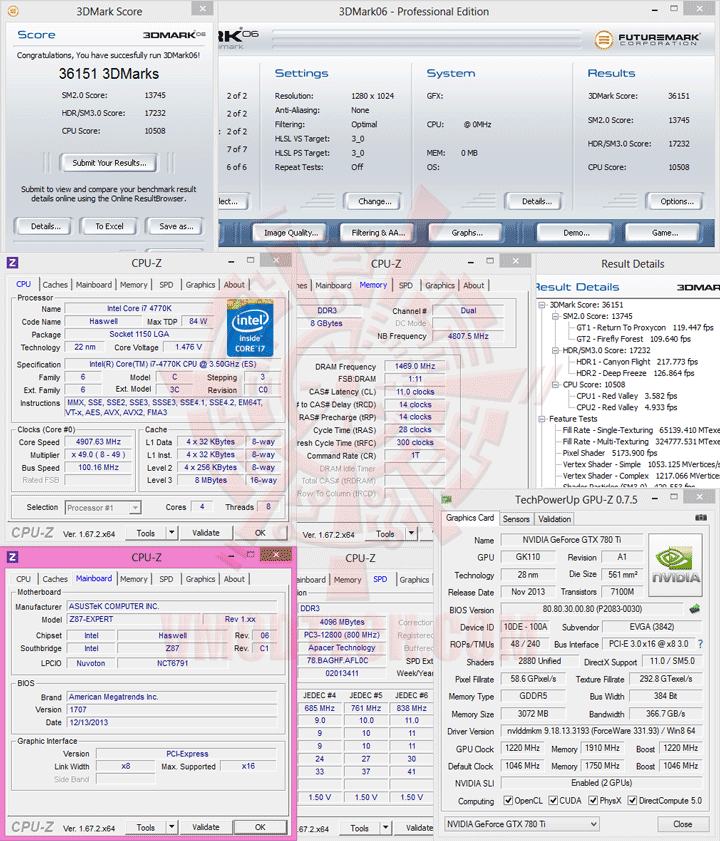Click the Mainboard model field Z87-EXPERT
Screen dimensions: 720x841
(134, 619)
